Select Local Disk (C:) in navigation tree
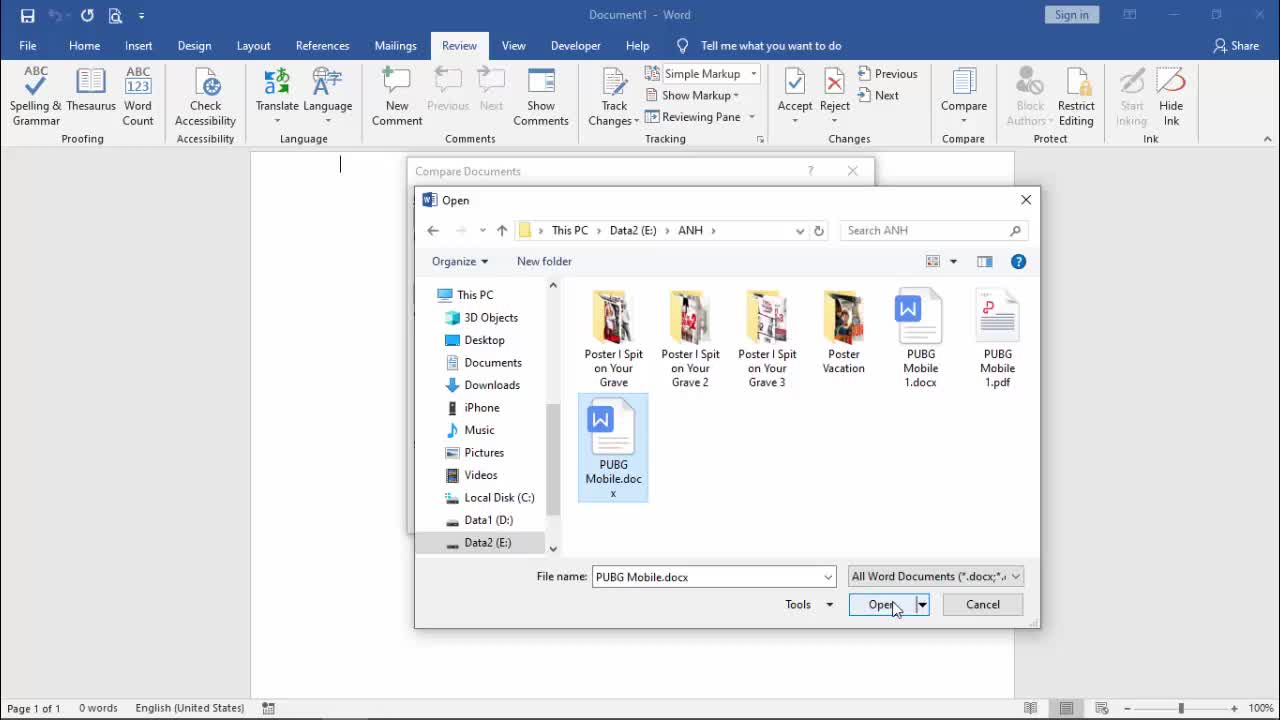Image resolution: width=1280 pixels, height=720 pixels. tap(499, 498)
